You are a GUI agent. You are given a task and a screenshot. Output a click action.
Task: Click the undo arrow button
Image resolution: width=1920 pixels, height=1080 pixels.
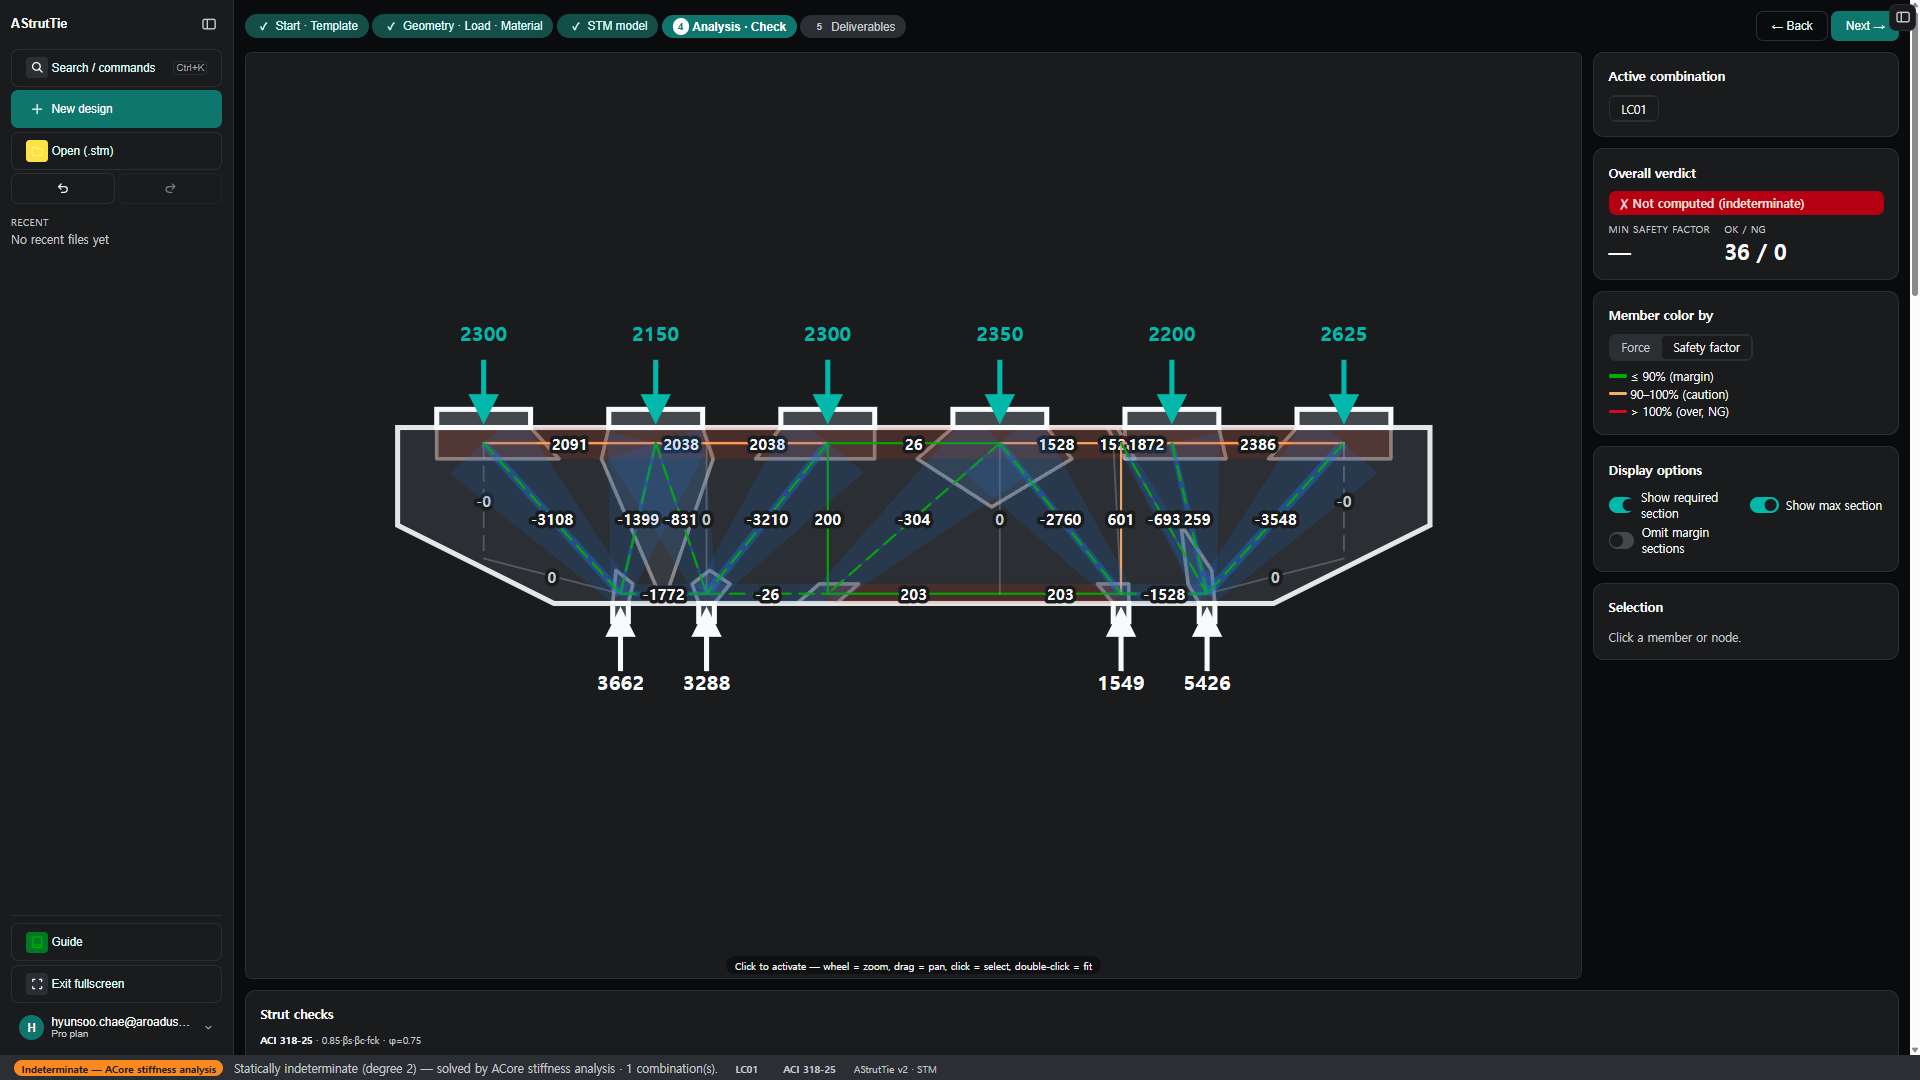pyautogui.click(x=63, y=188)
